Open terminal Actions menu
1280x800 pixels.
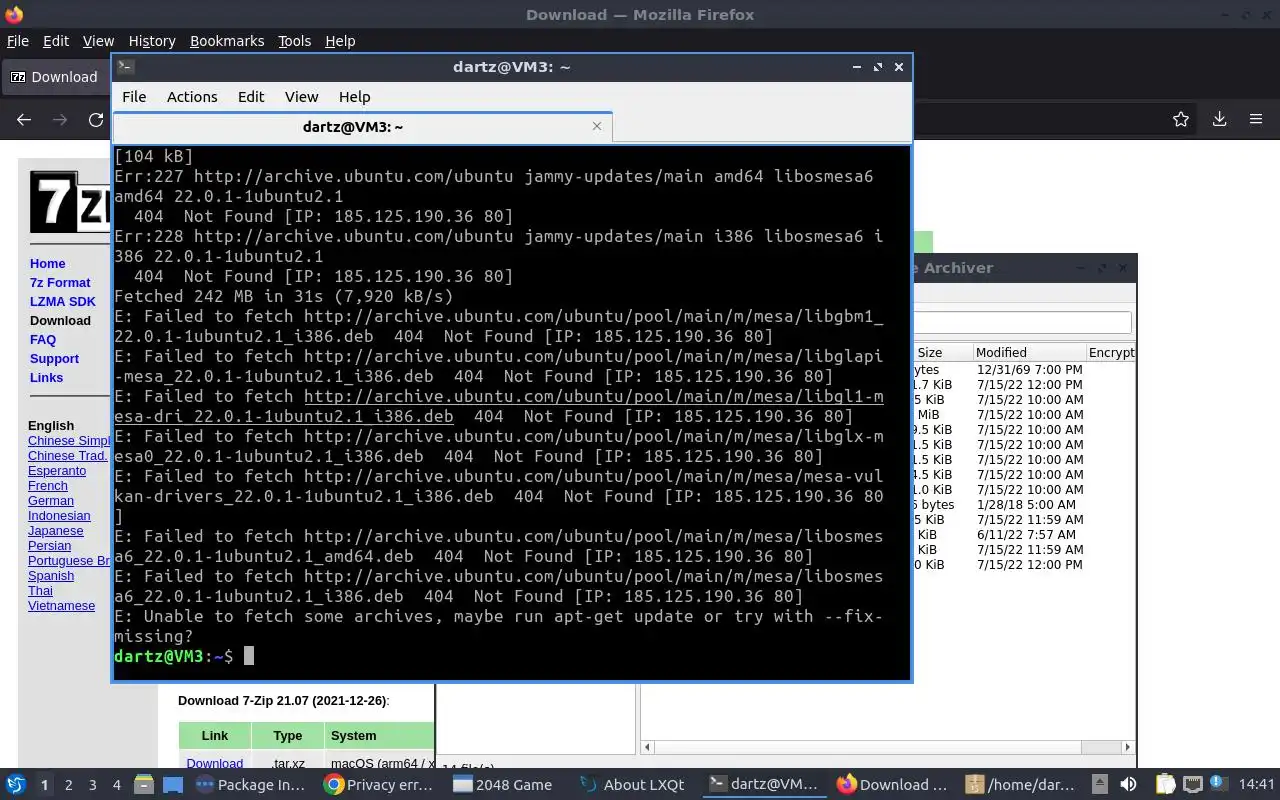tap(192, 97)
